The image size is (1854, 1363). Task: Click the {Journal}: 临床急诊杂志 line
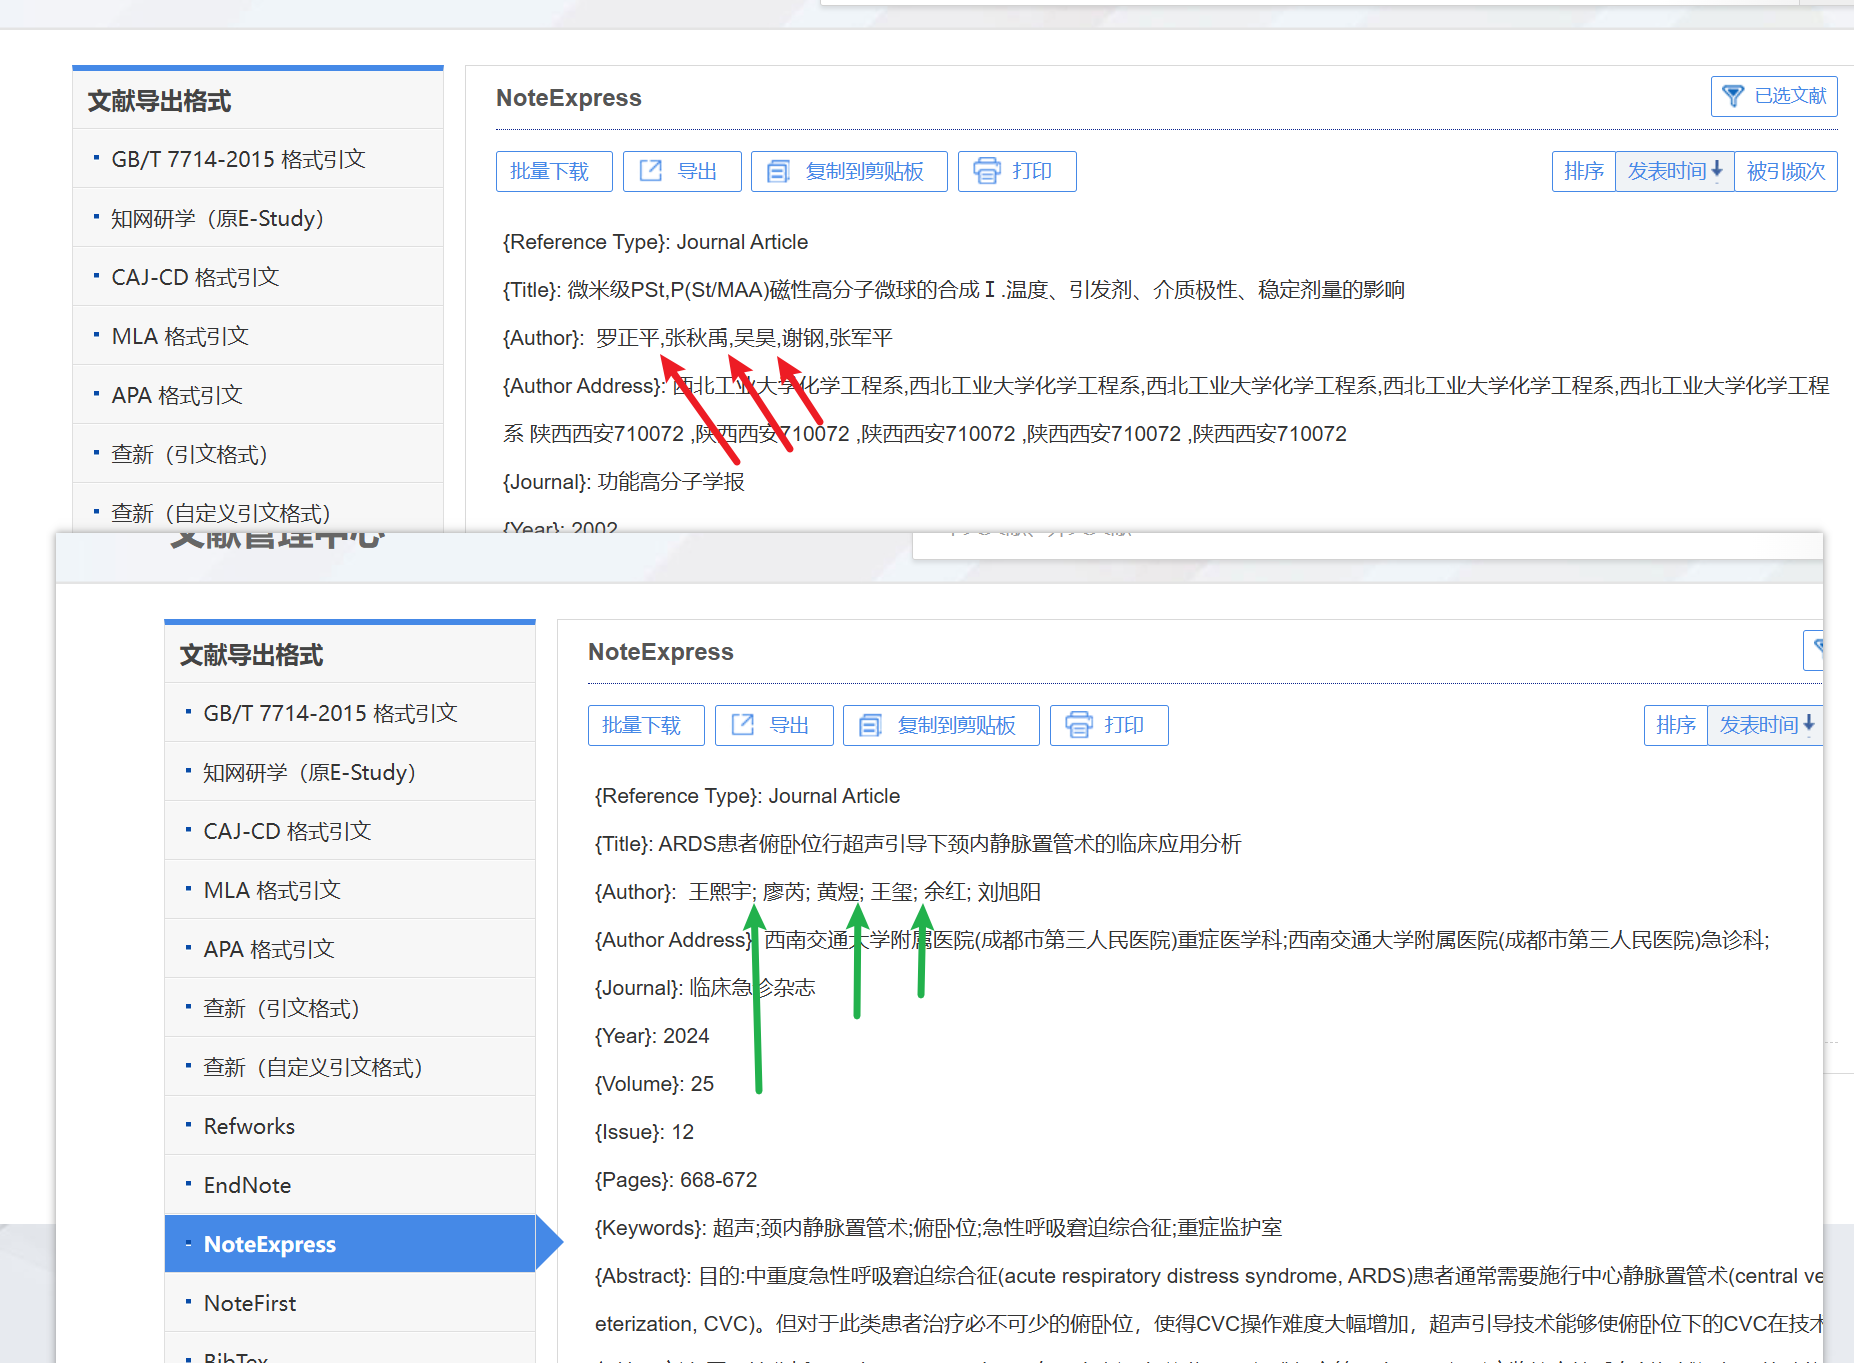tap(705, 988)
